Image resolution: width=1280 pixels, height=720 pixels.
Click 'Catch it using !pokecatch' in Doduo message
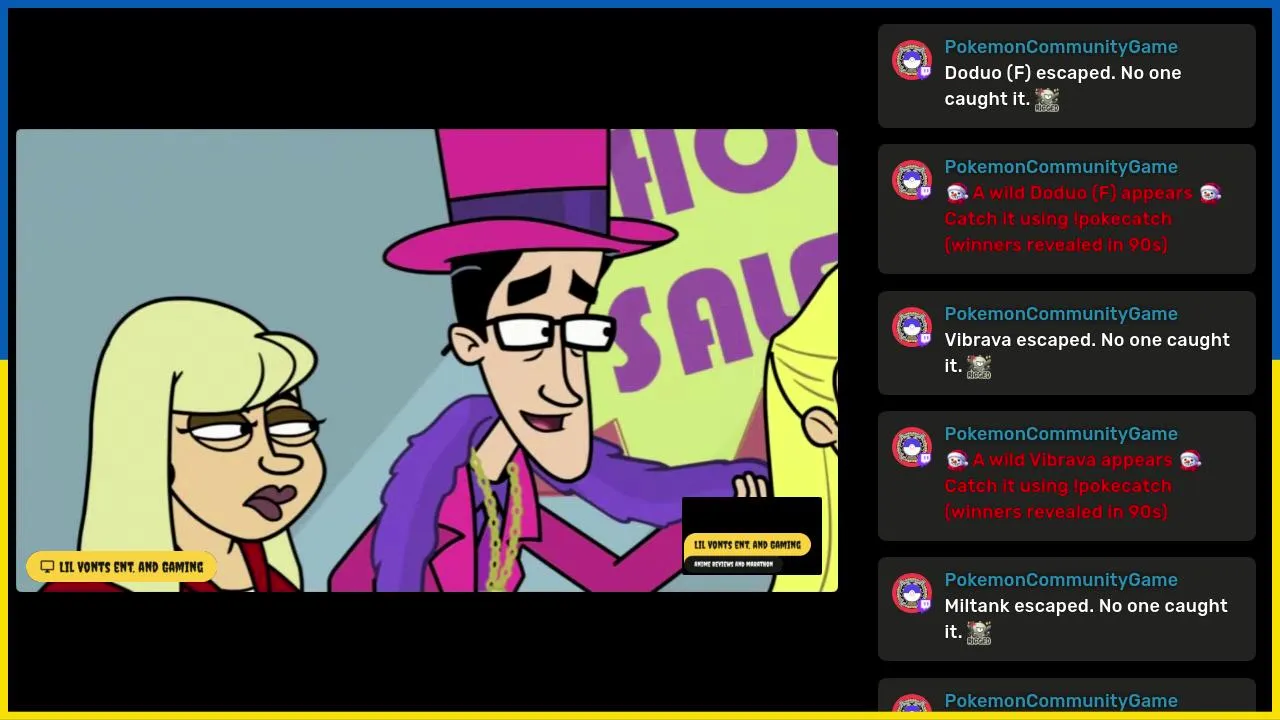[x=1058, y=219]
